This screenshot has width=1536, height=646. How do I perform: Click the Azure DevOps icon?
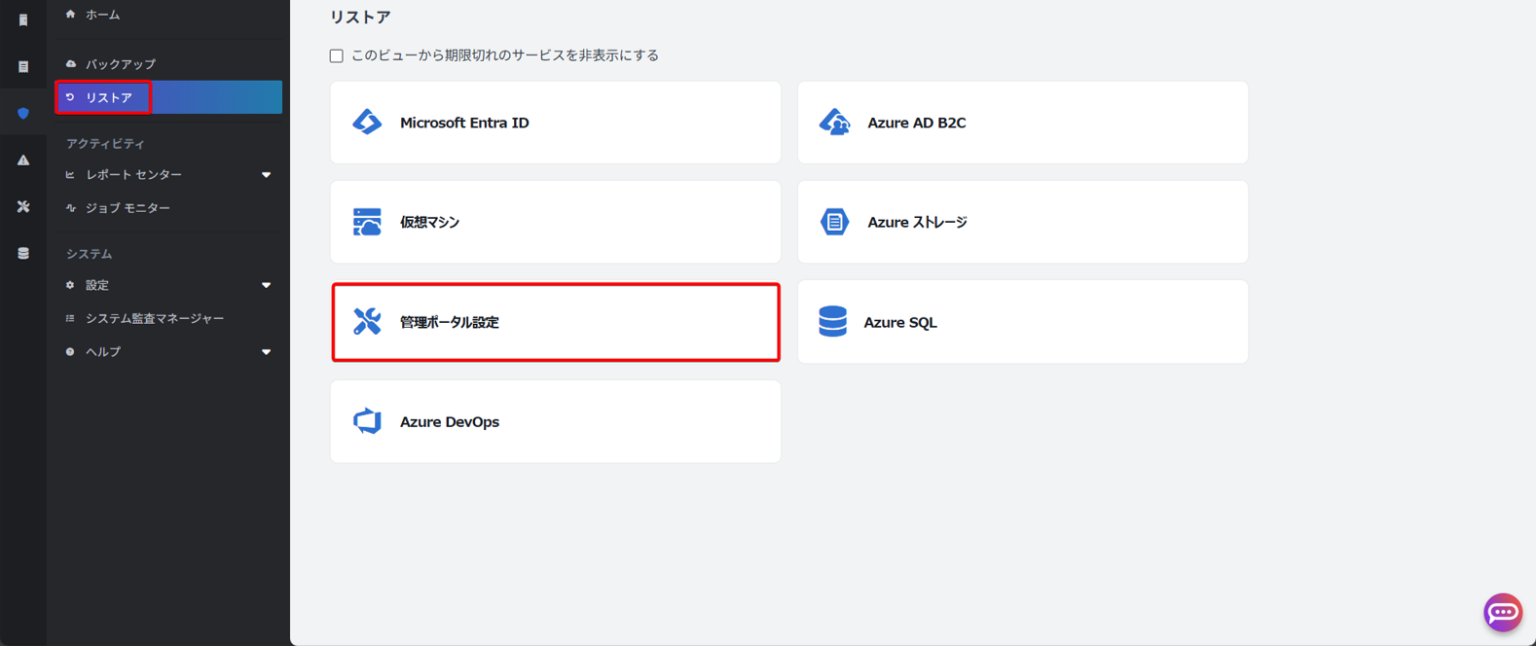click(367, 421)
